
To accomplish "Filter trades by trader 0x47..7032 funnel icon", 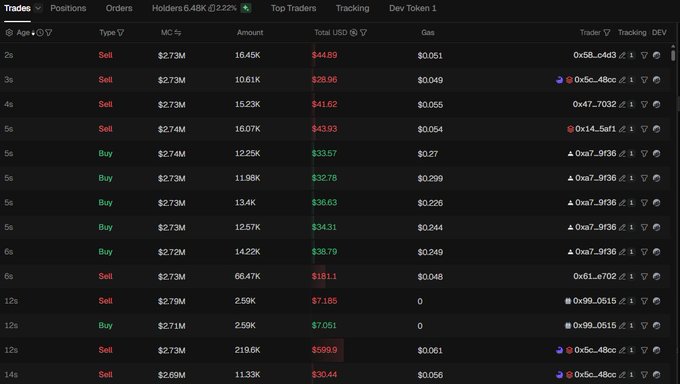I will (644, 104).
